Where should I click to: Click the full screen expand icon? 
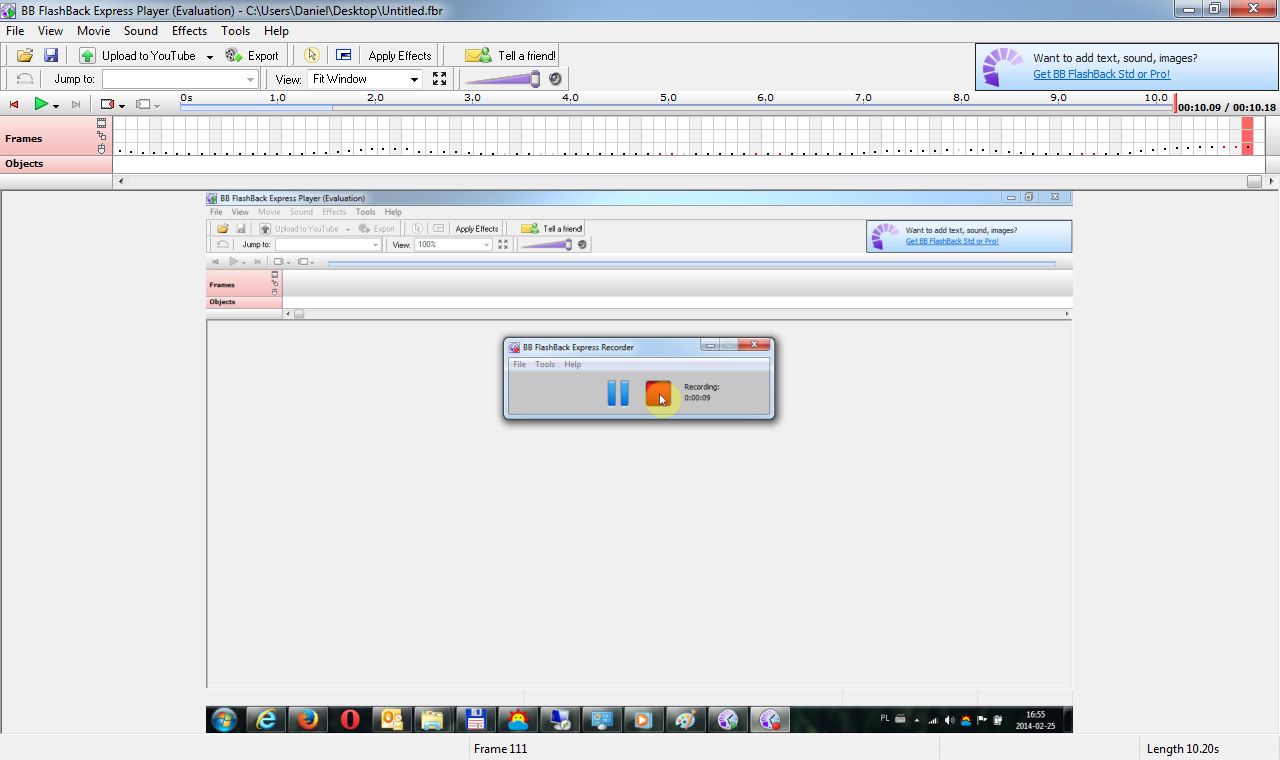[x=439, y=79]
